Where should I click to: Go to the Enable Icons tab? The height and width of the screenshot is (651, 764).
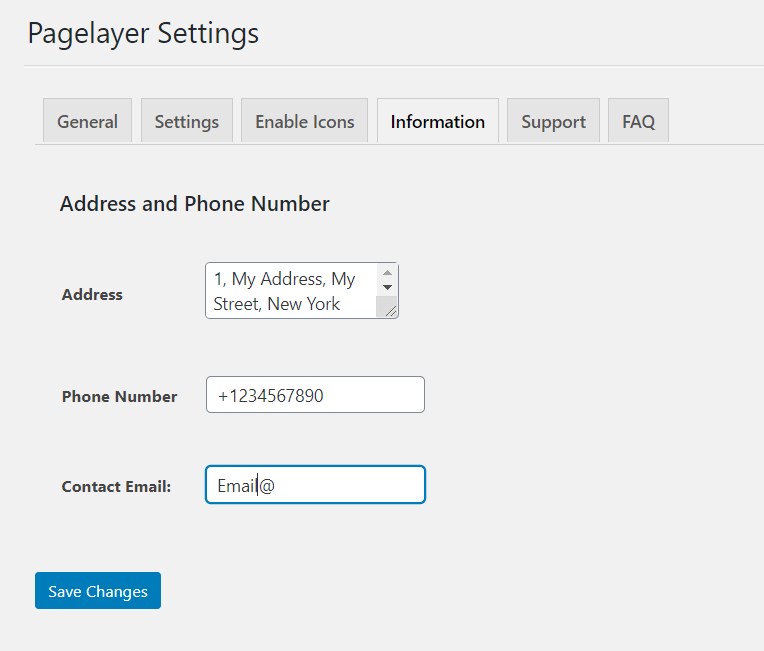coord(305,122)
